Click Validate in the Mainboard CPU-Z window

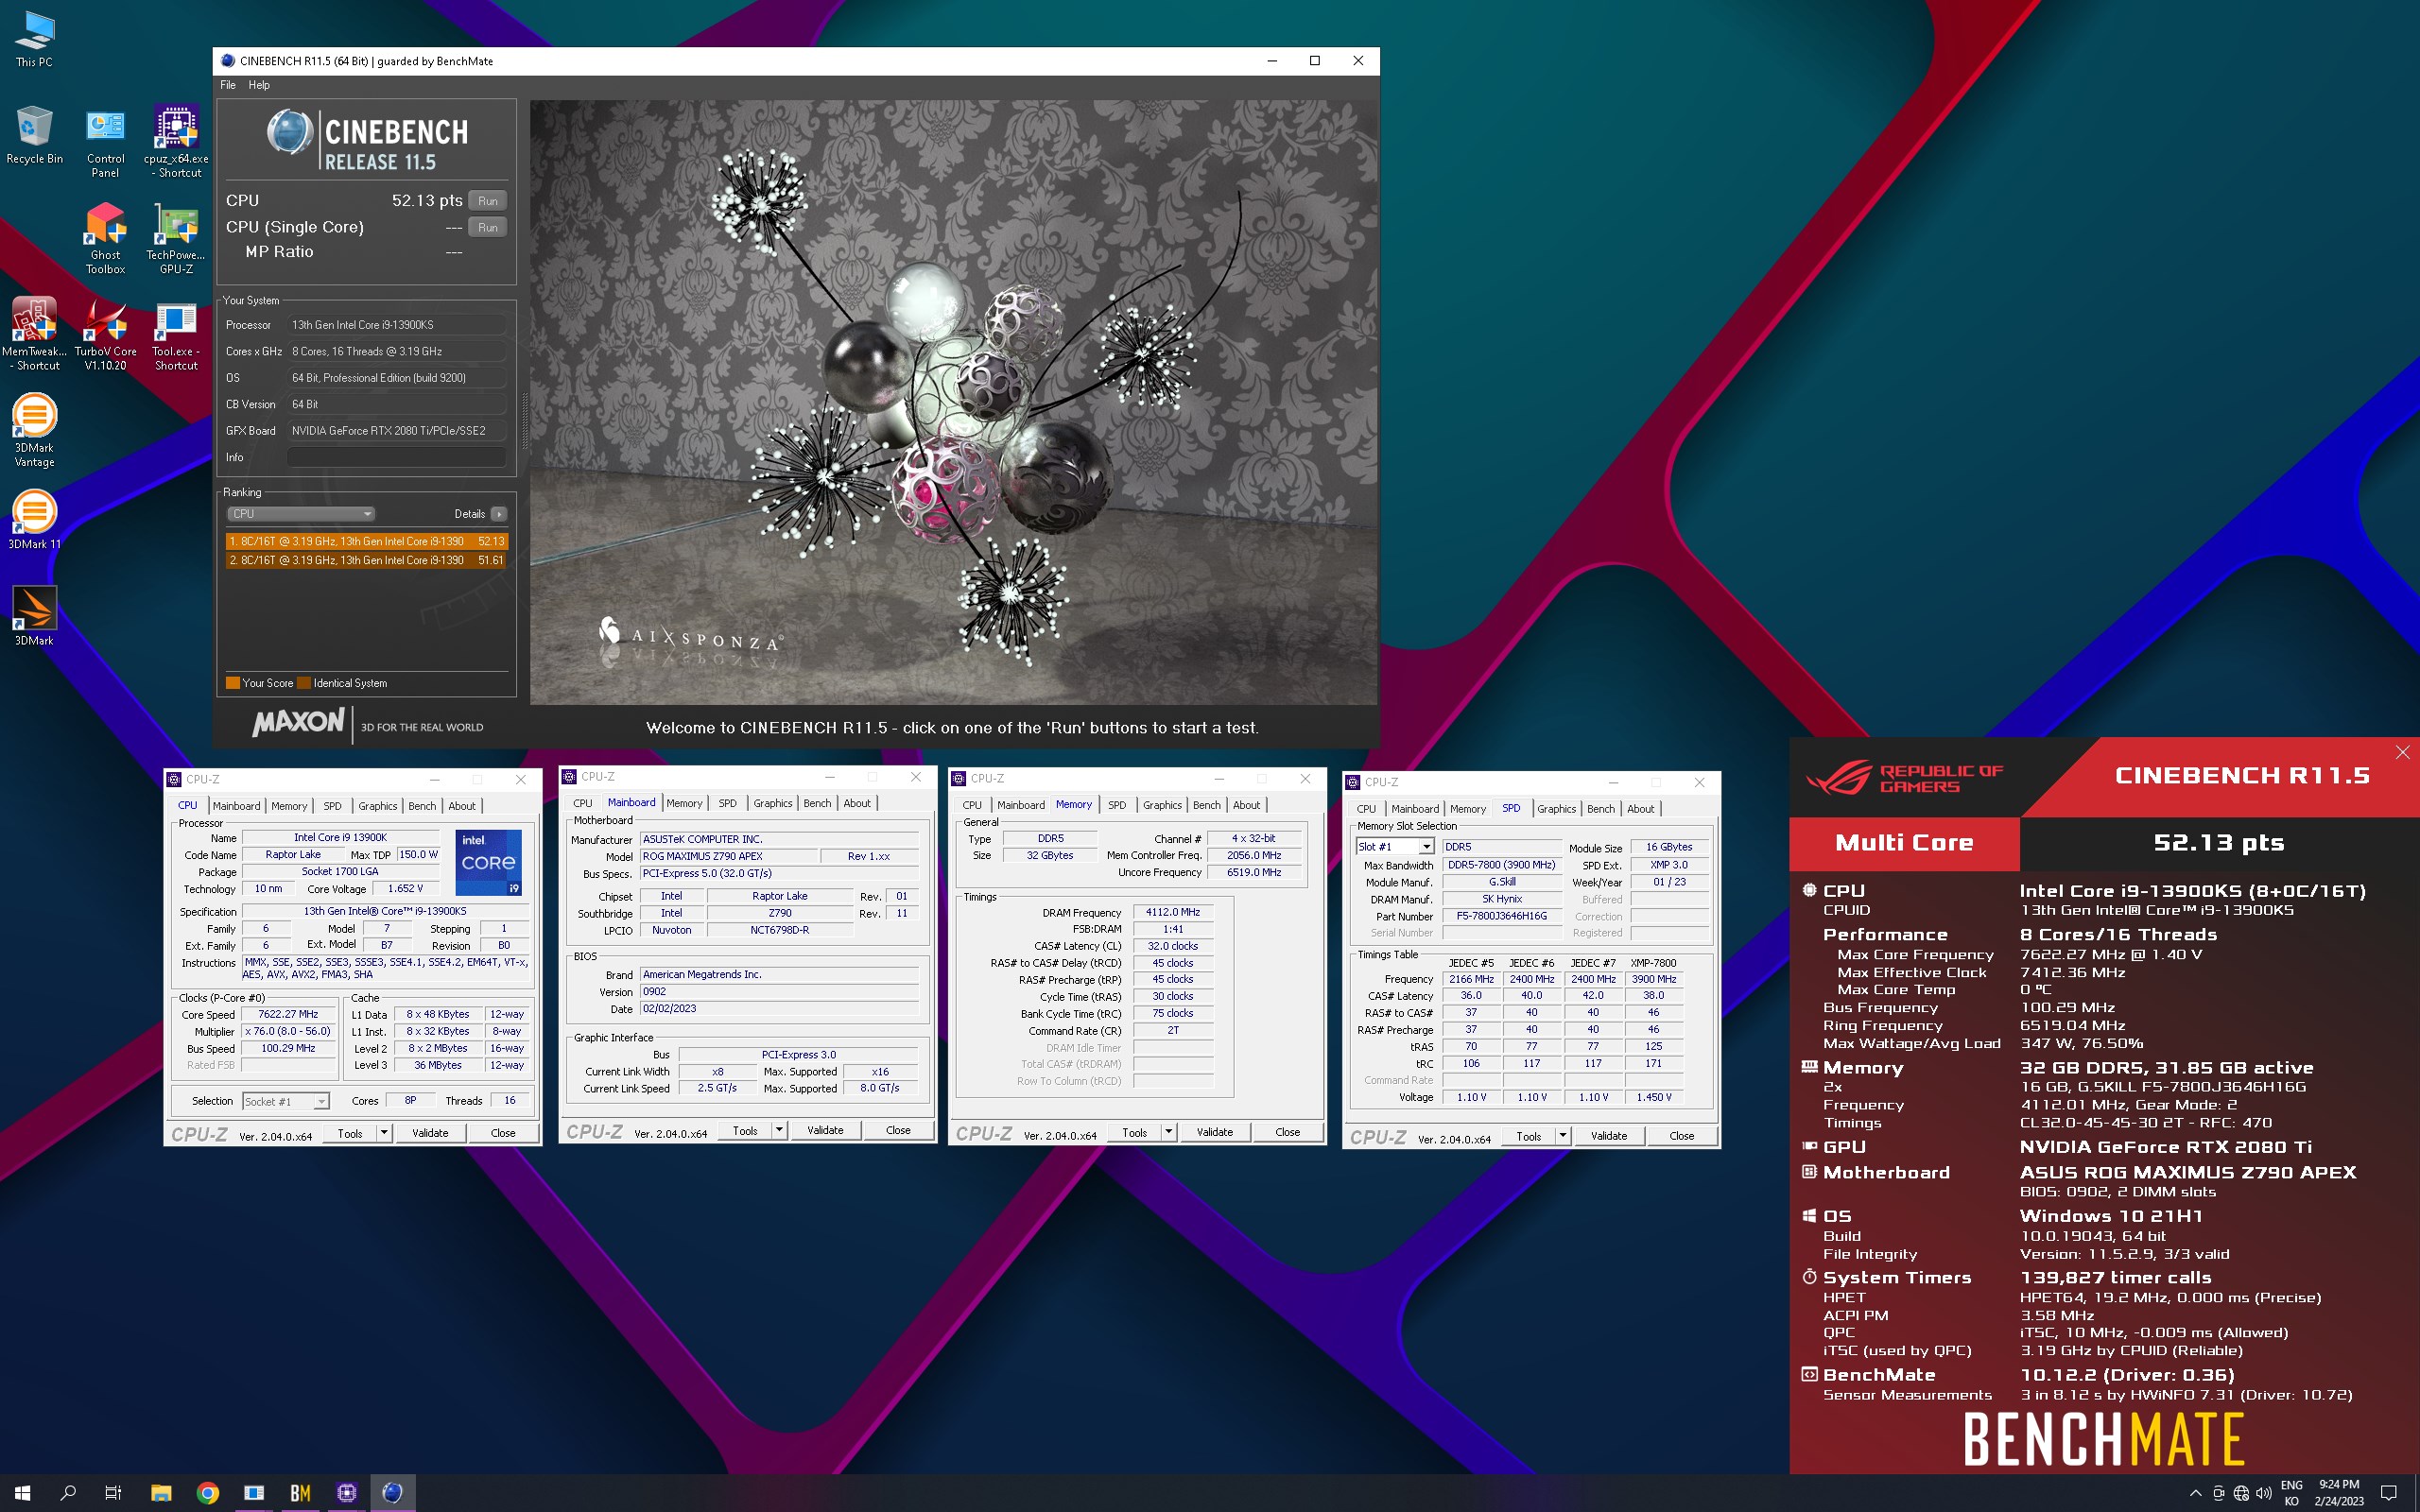coord(825,1130)
